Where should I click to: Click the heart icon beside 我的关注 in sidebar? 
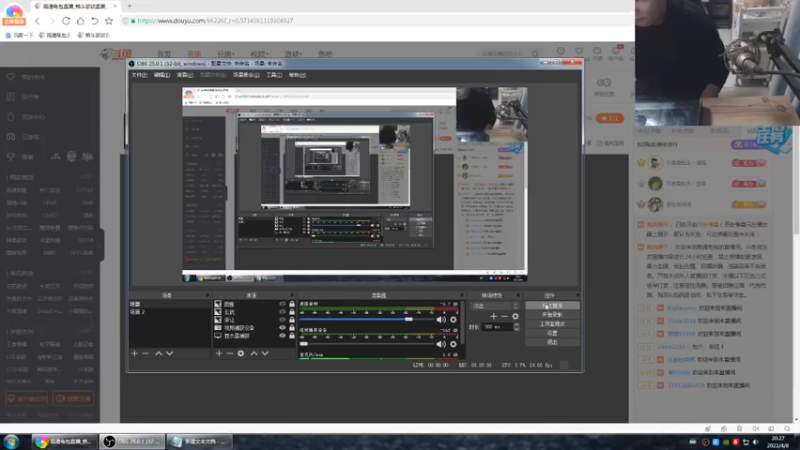click(x=11, y=77)
